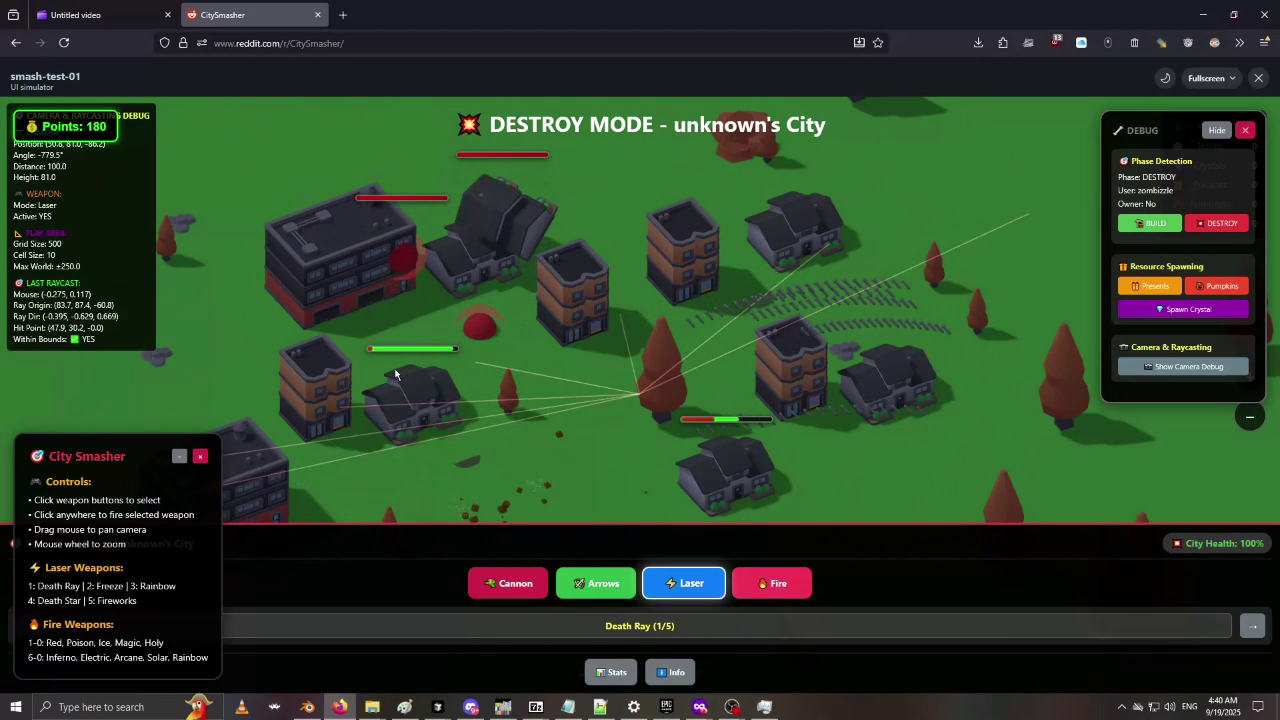Select the Arrows weapon button
The width and height of the screenshot is (1280, 720).
pyautogui.click(x=596, y=583)
